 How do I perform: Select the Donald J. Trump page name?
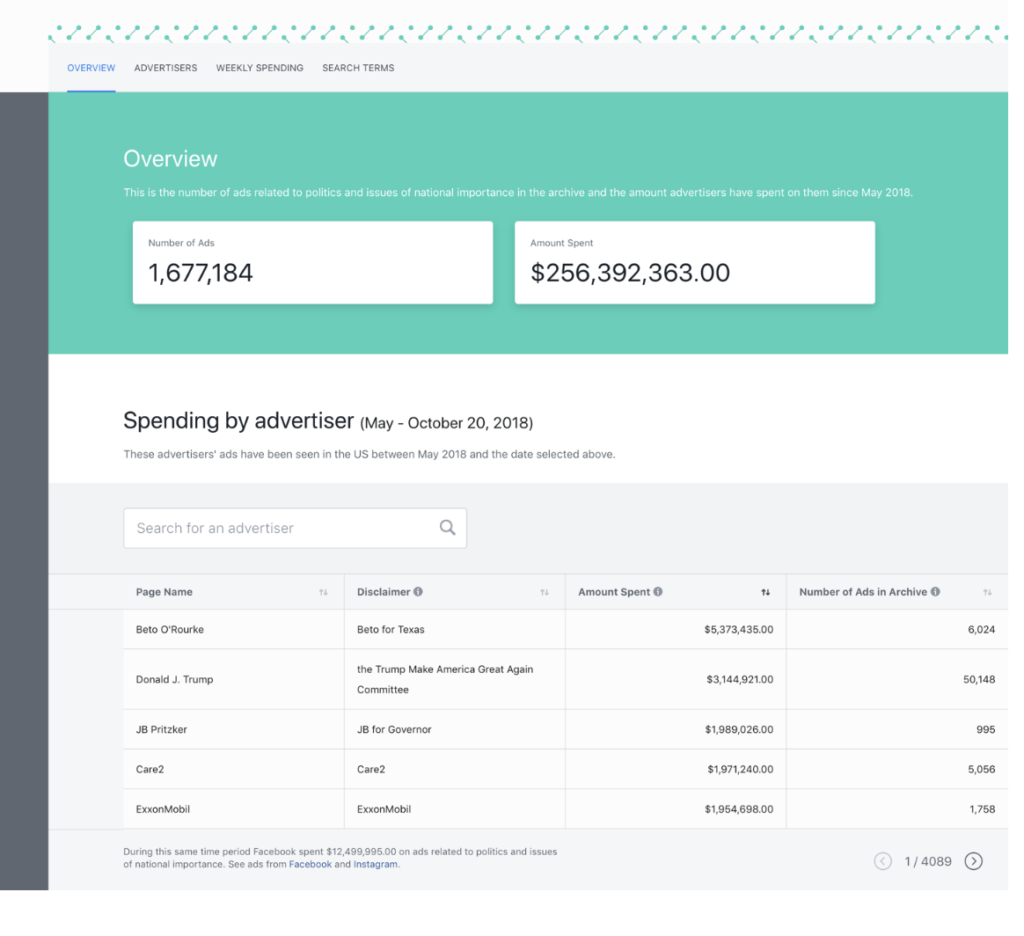pos(174,679)
